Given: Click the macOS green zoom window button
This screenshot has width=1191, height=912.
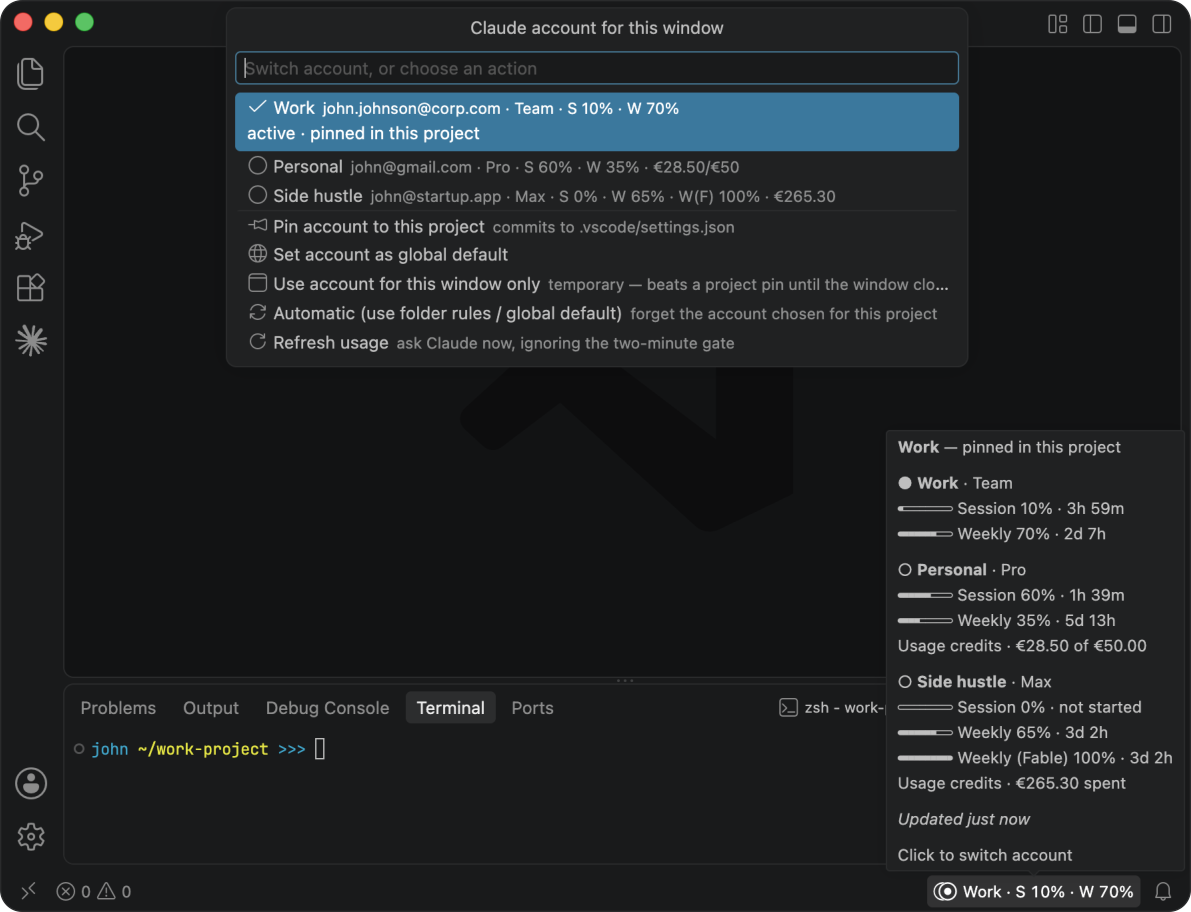Looking at the screenshot, I should (x=84, y=22).
